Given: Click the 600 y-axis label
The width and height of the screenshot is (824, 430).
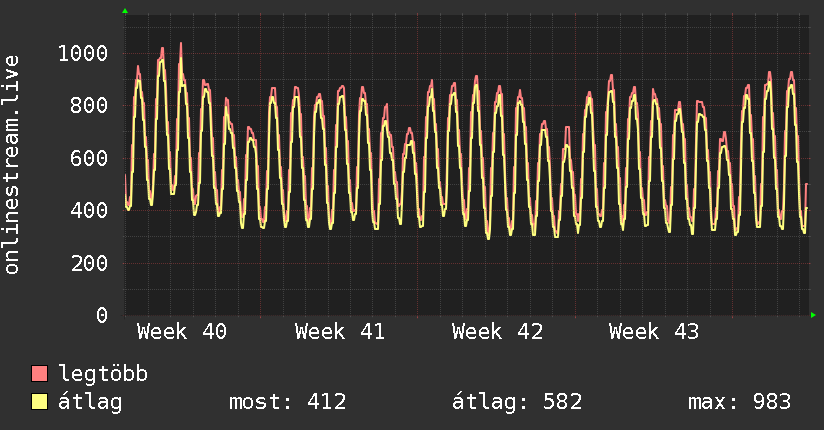Looking at the screenshot, I should point(89,158).
